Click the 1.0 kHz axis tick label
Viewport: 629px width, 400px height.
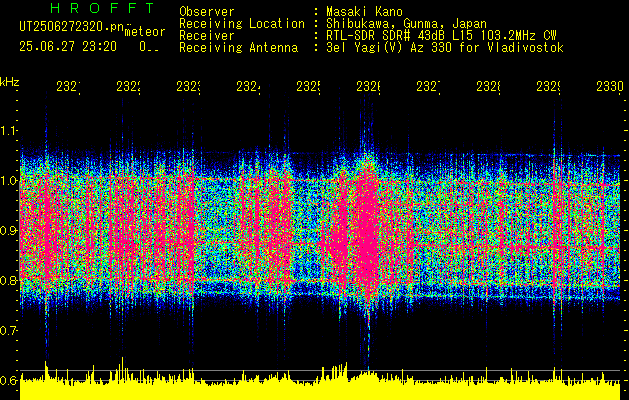[9, 181]
